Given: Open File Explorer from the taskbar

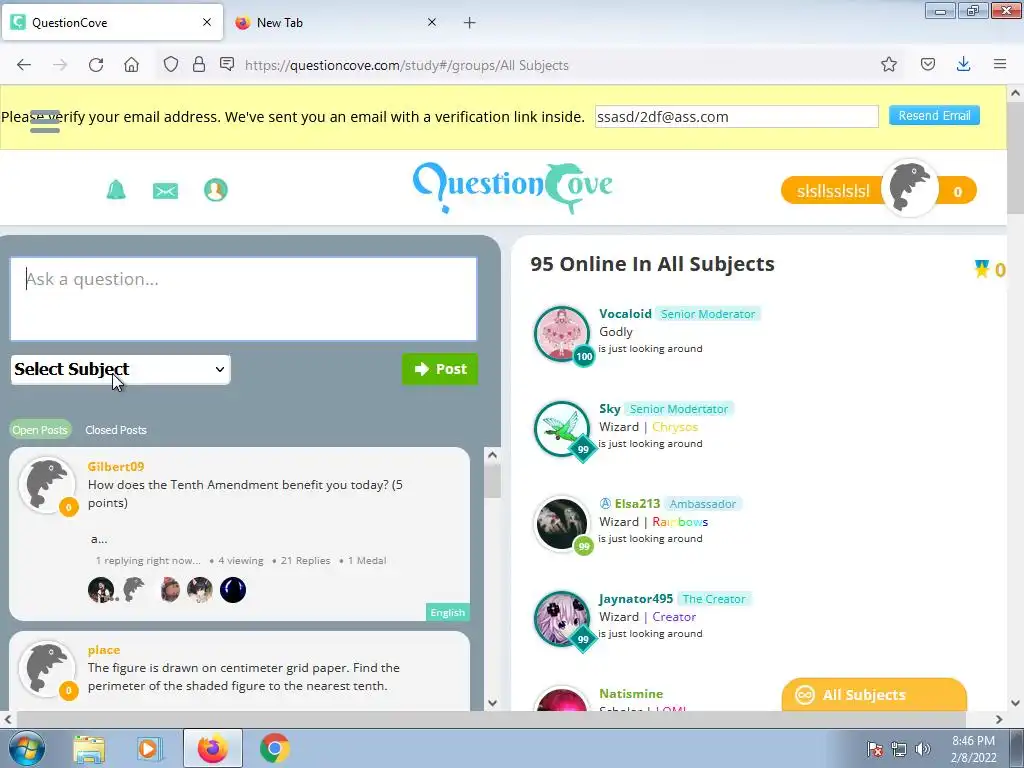Looking at the screenshot, I should pyautogui.click(x=89, y=748).
